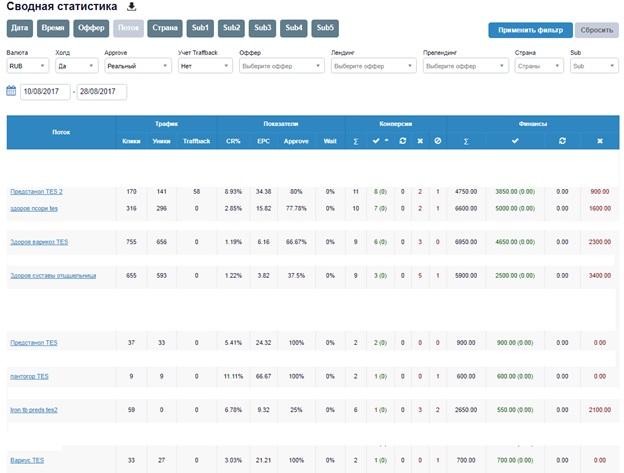
Task: Select the 4750.00 finance total cell
Action: 466,192
